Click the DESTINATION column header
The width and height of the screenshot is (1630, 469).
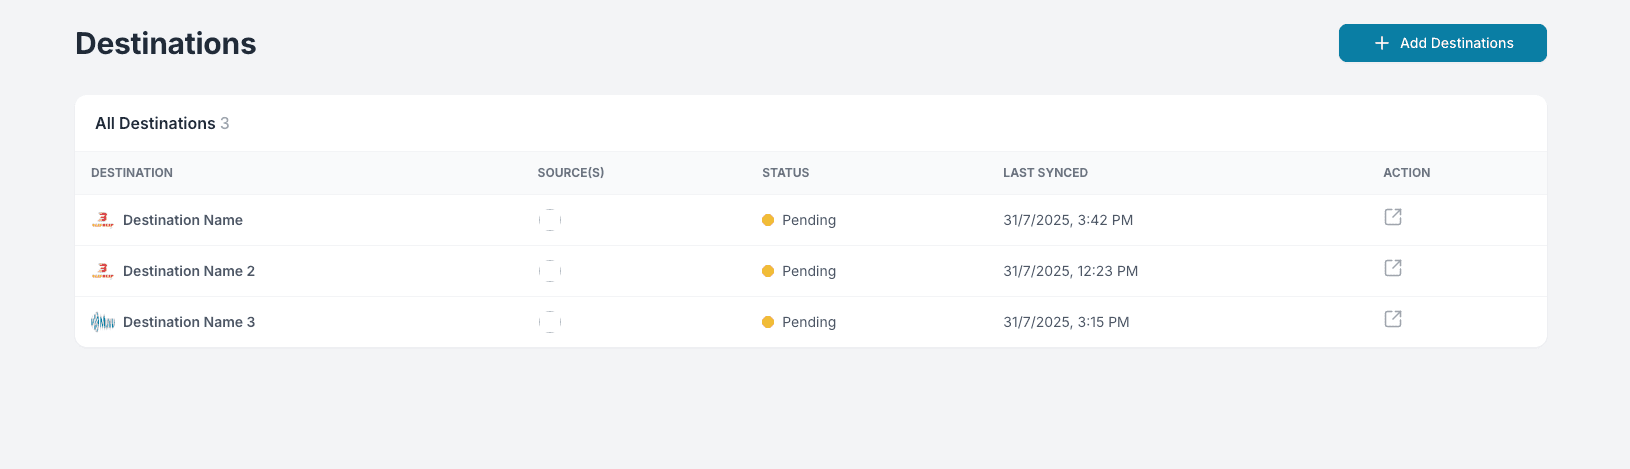(132, 173)
